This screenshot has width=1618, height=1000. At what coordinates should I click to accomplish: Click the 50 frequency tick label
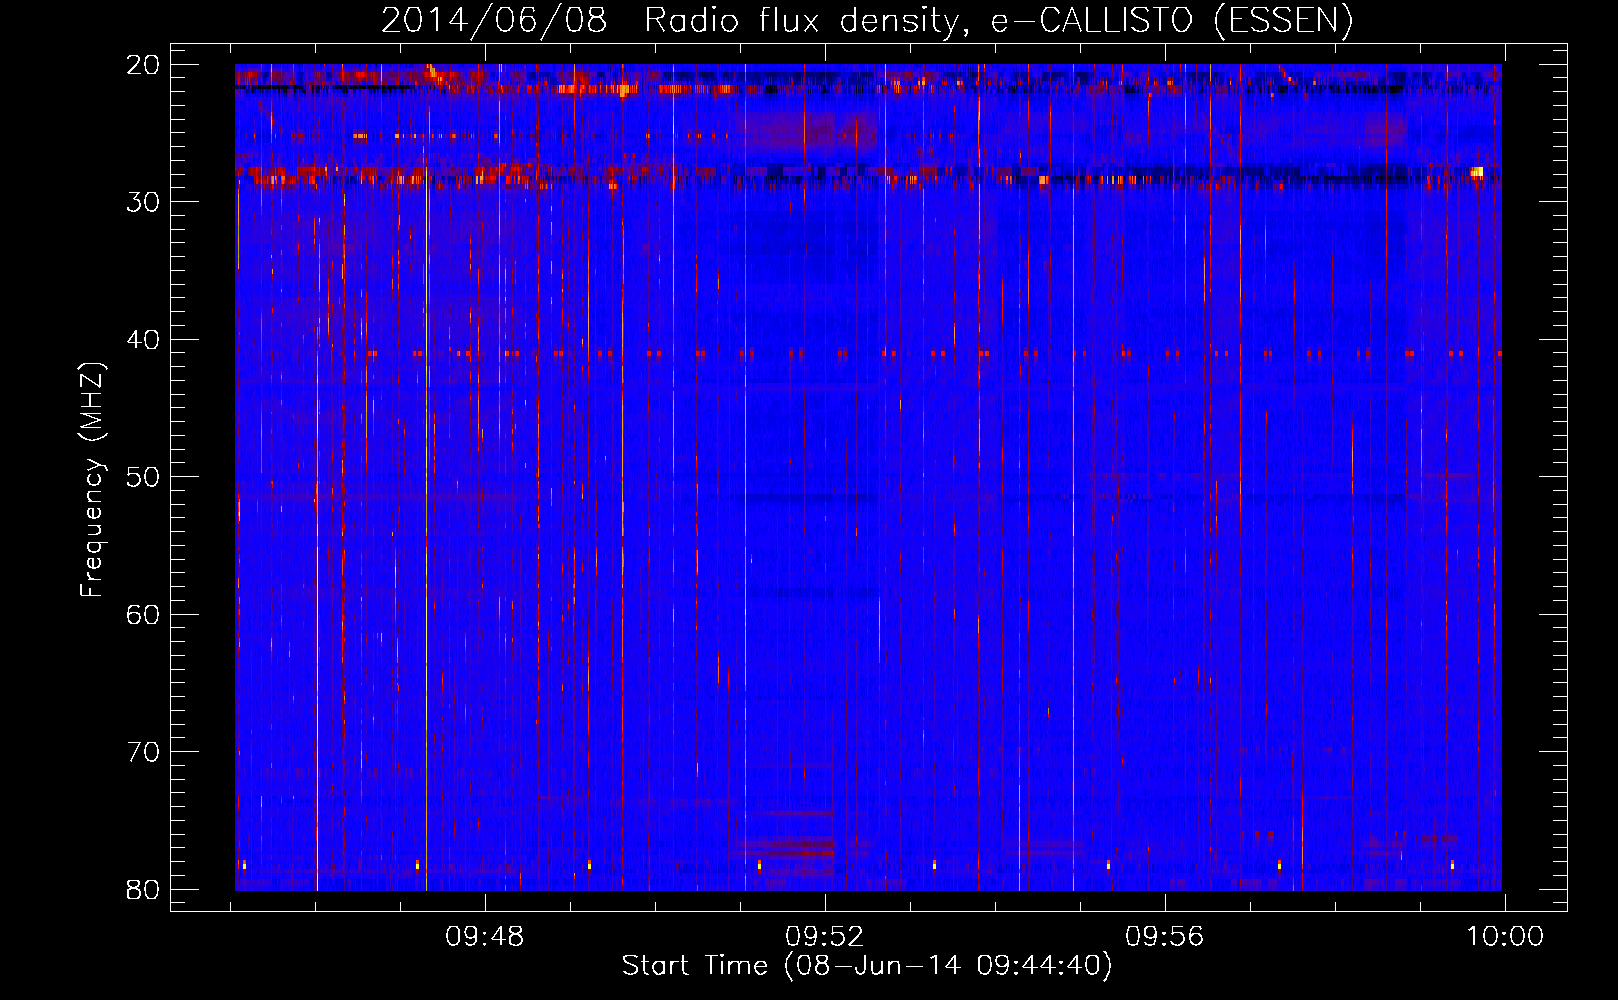tap(143, 477)
